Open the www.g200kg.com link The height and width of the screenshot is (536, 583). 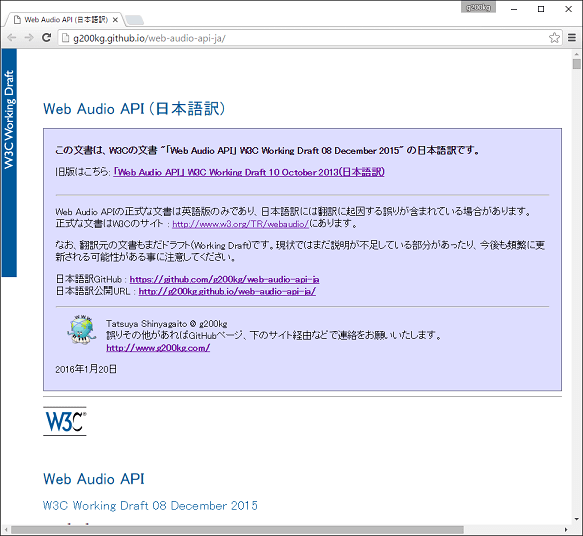pyautogui.click(x=158, y=348)
